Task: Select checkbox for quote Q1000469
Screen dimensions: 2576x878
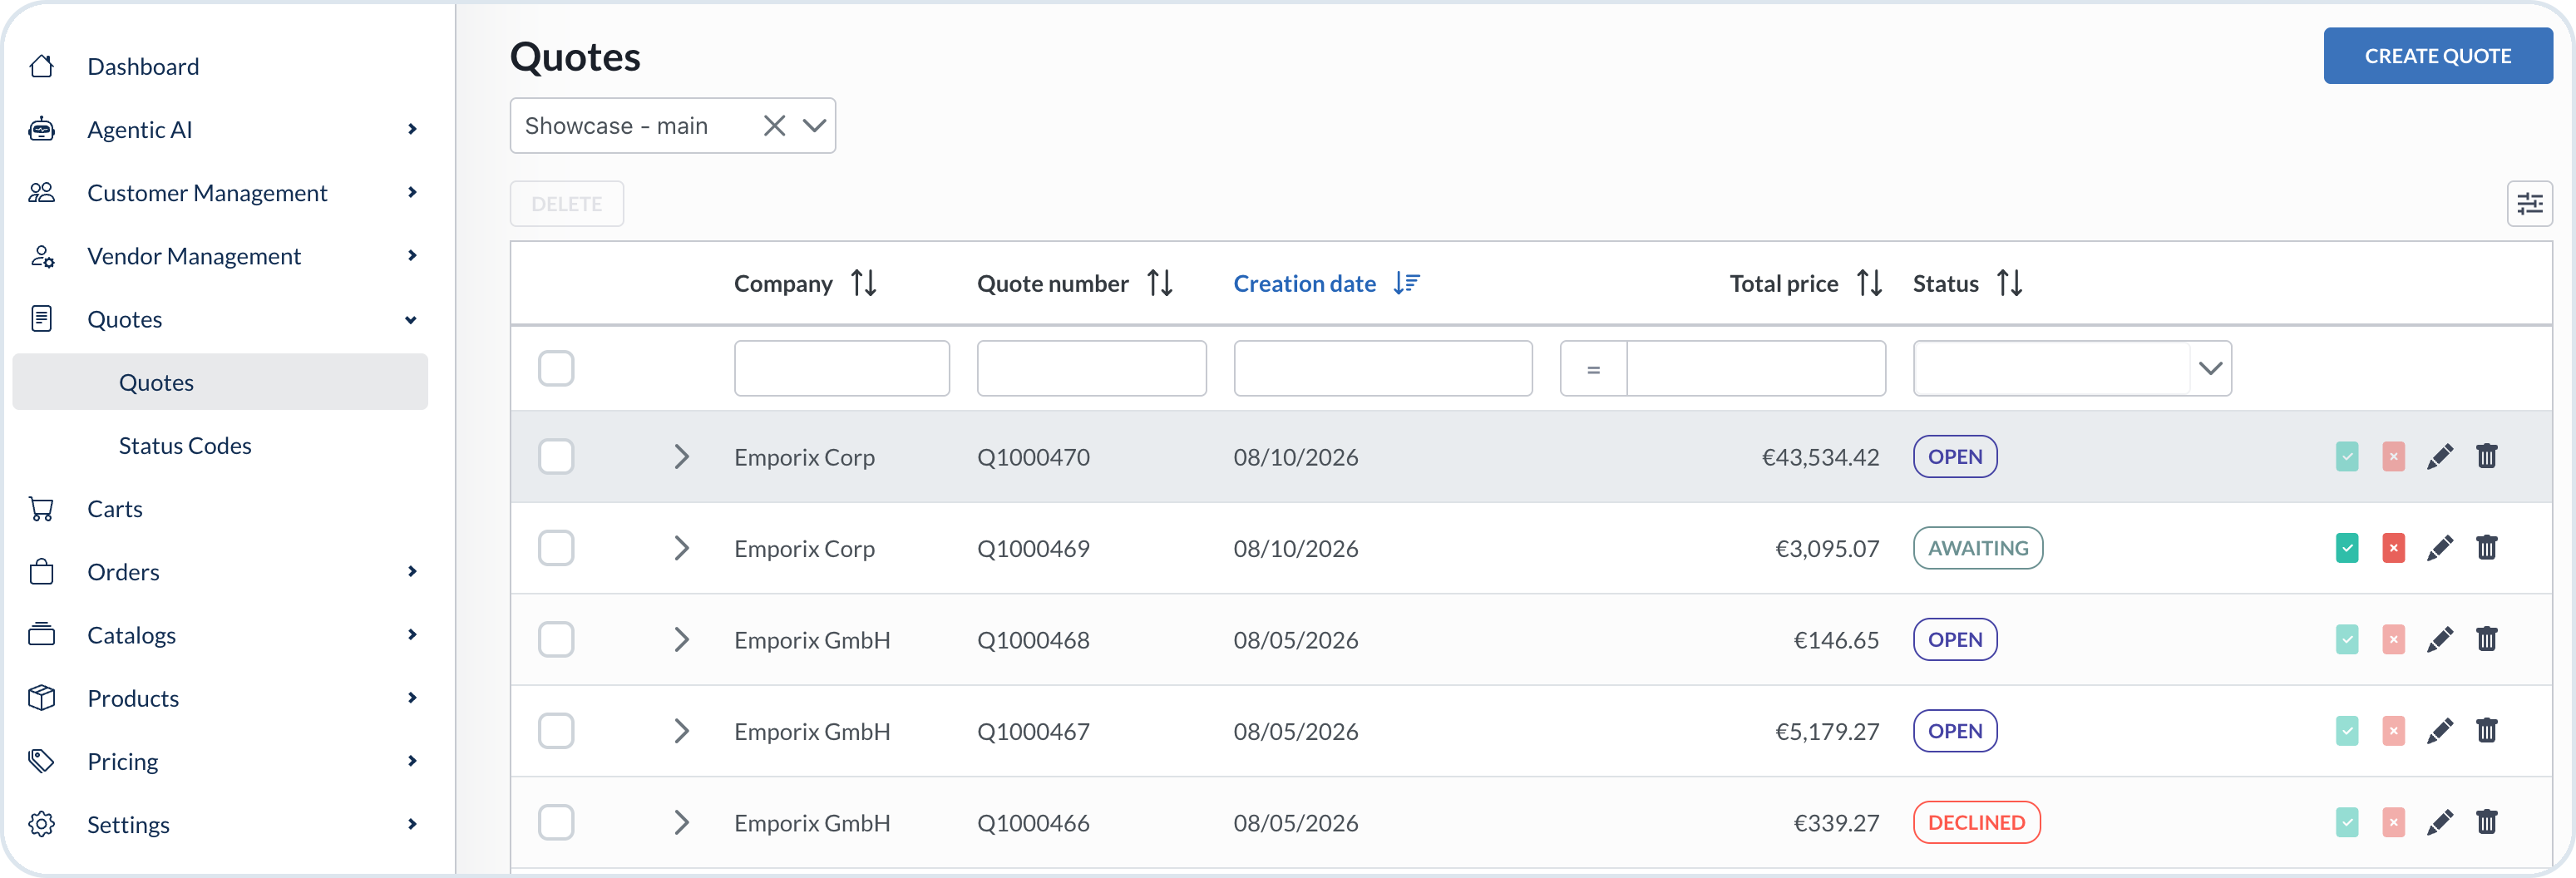Action: coord(556,548)
